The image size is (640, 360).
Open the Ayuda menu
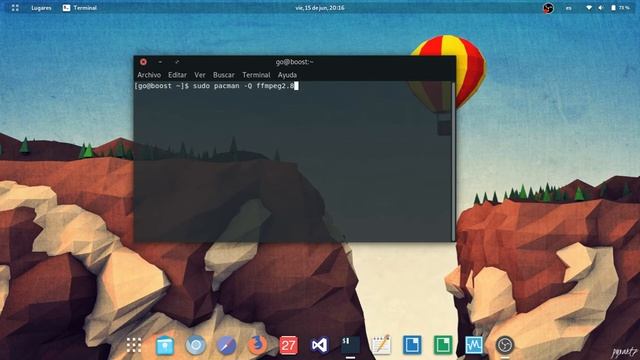(287, 75)
